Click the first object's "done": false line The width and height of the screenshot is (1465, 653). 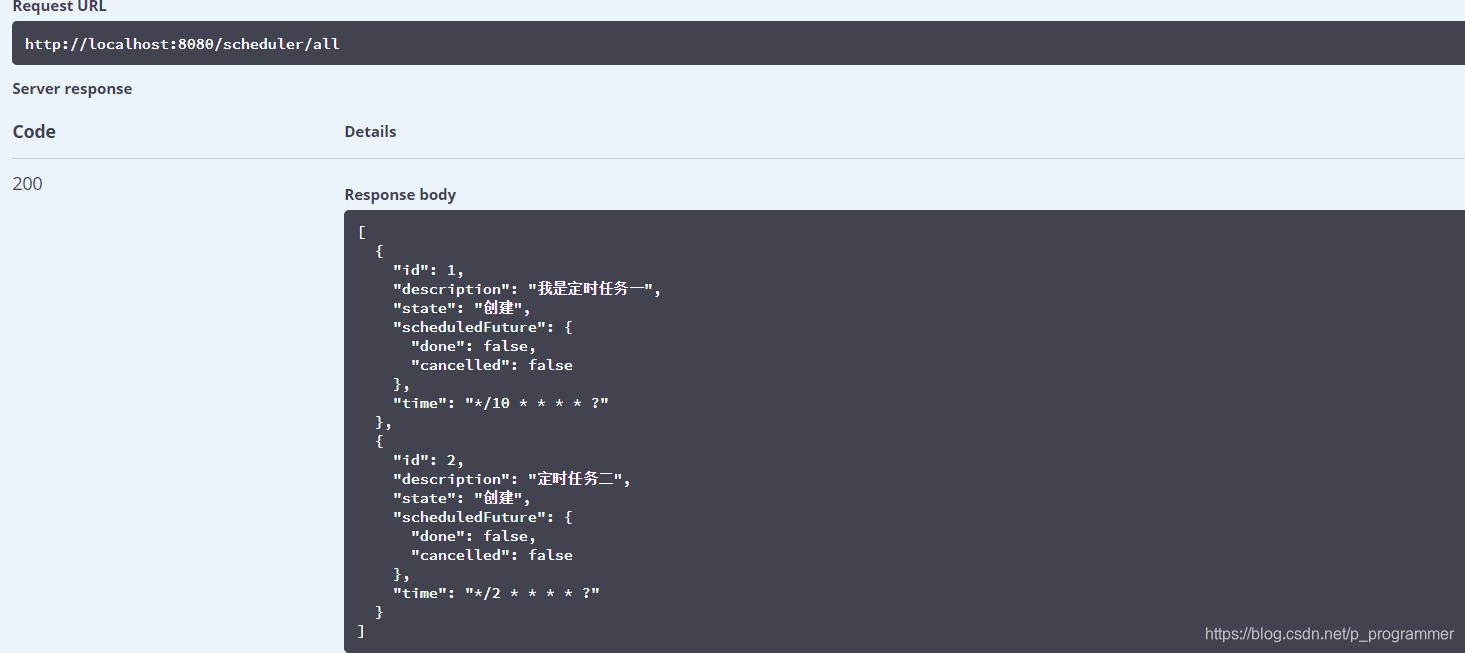coord(473,346)
